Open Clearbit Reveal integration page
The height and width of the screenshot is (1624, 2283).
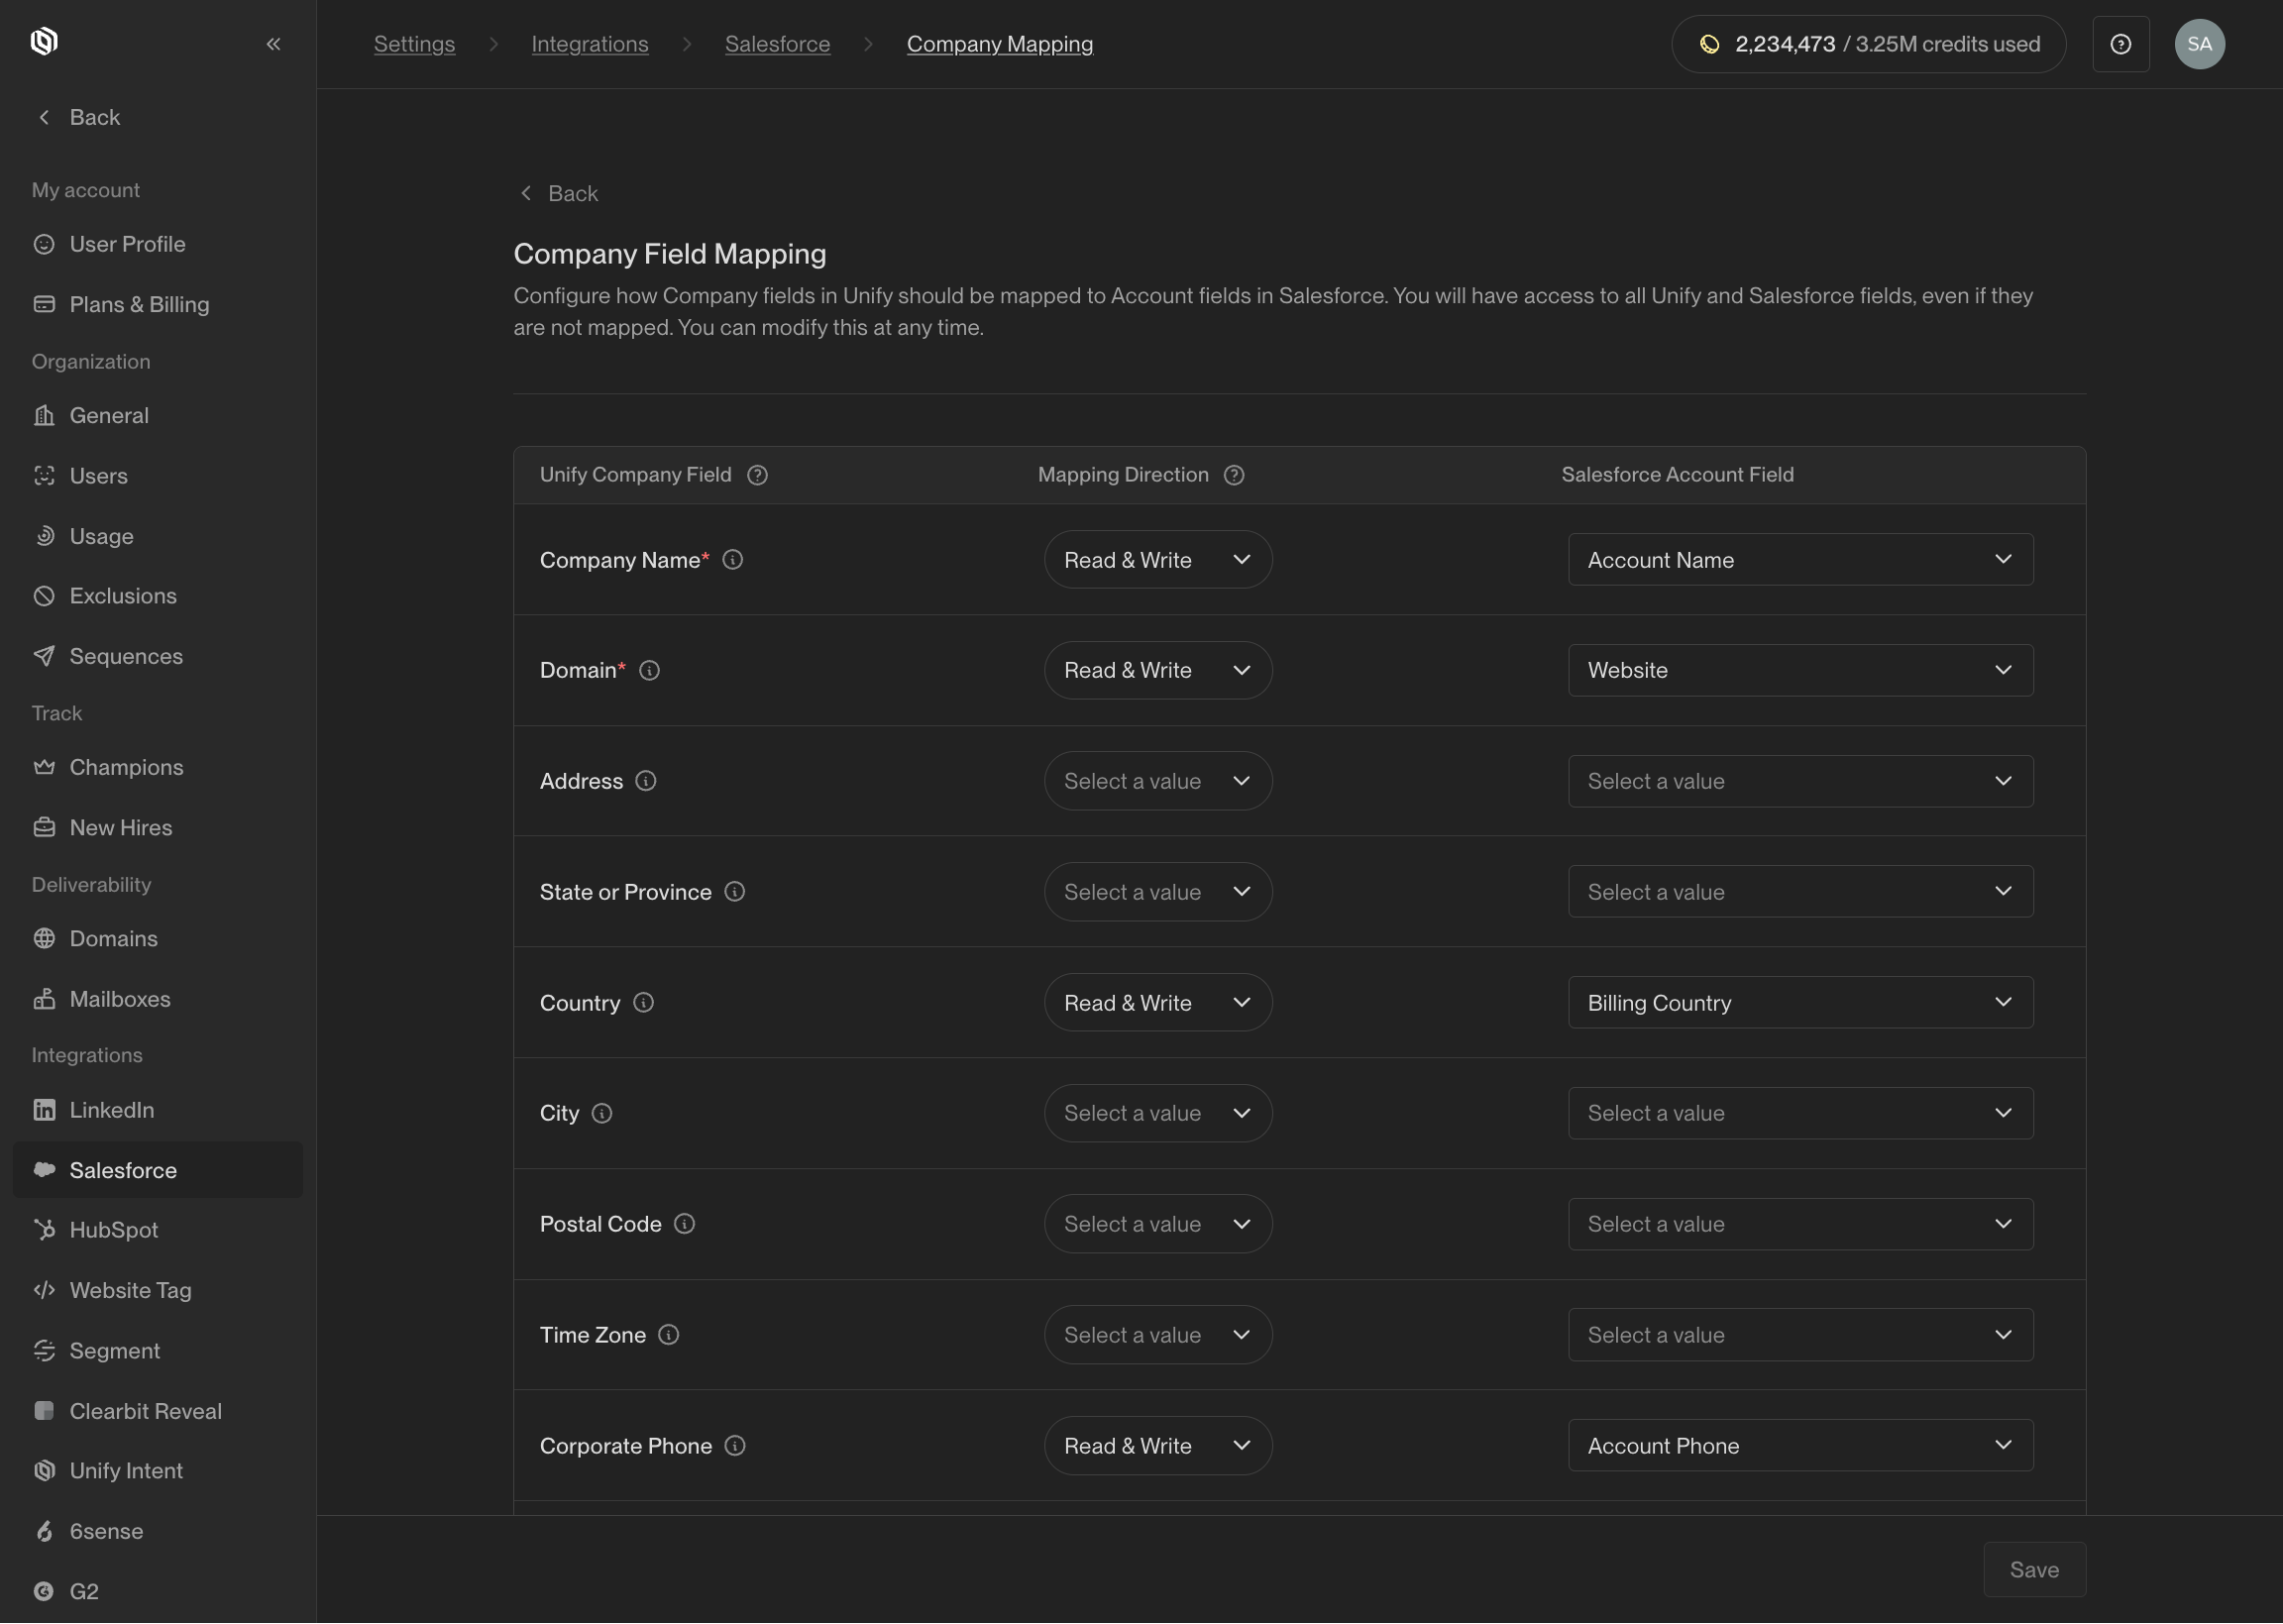[145, 1411]
